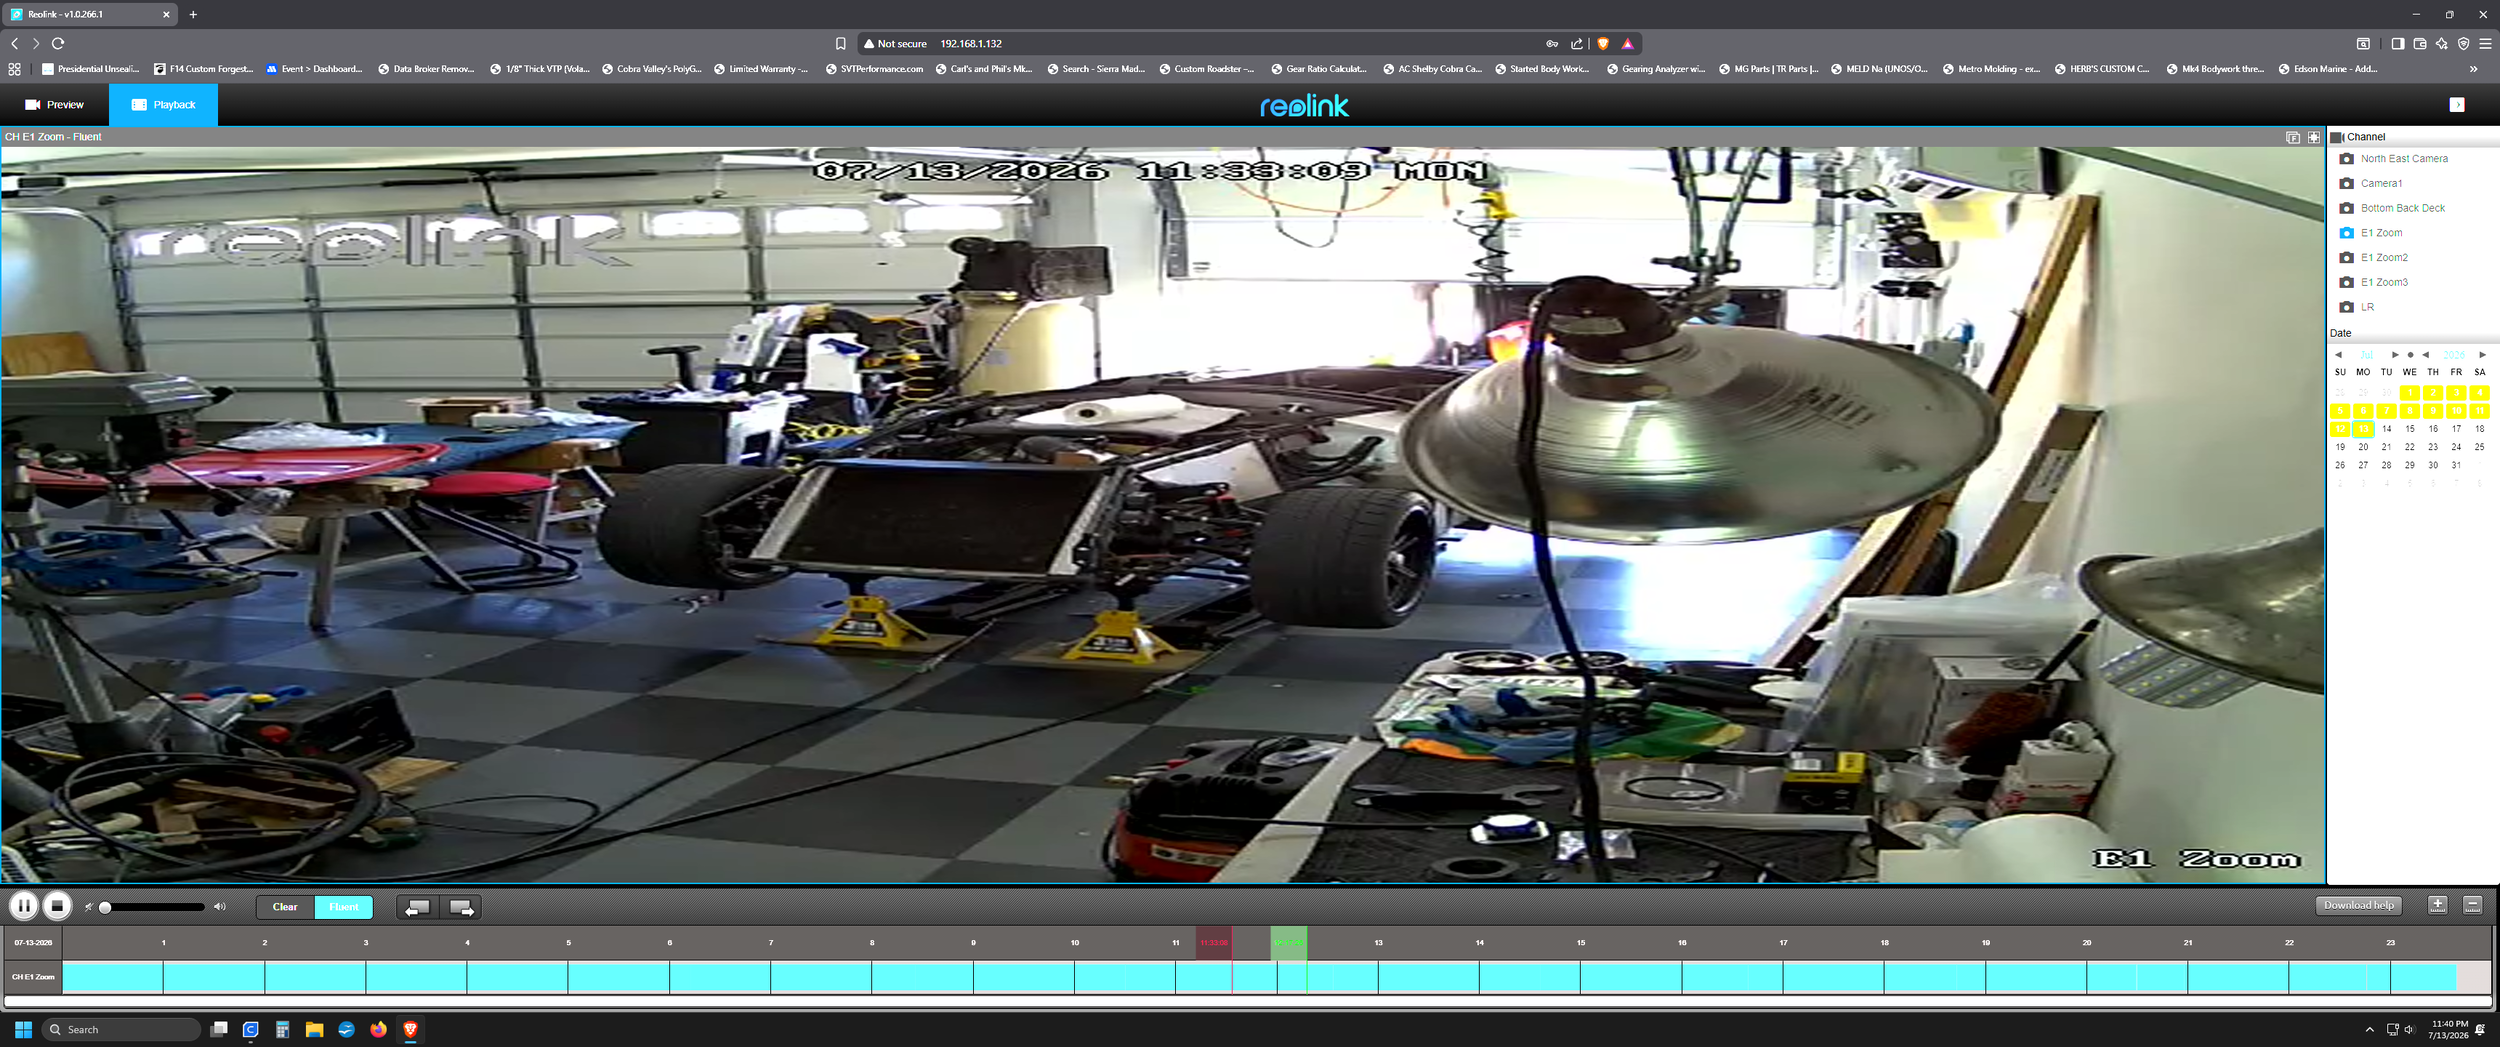Mute audio with the crossed speaker icon

(88, 907)
